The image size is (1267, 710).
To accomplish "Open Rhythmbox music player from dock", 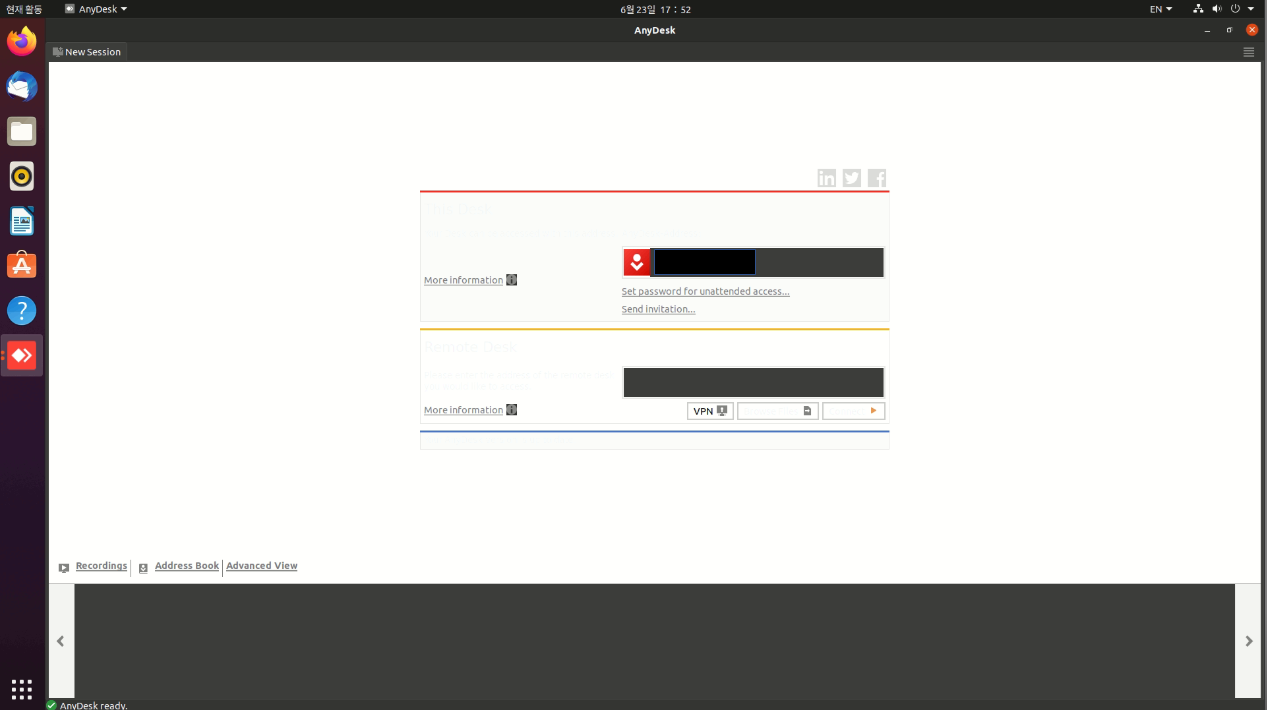I will [22, 177].
